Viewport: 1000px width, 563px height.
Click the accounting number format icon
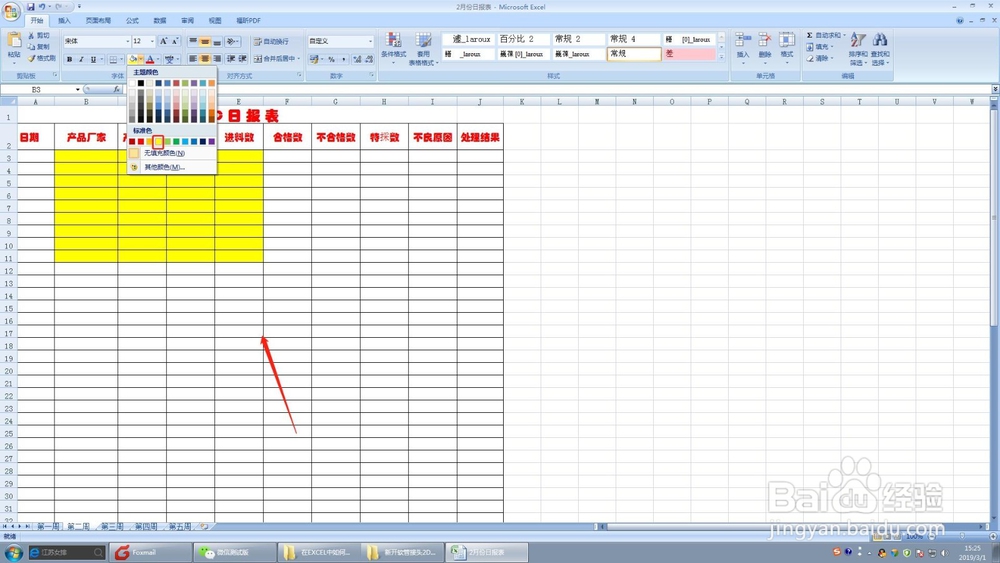tap(314, 59)
